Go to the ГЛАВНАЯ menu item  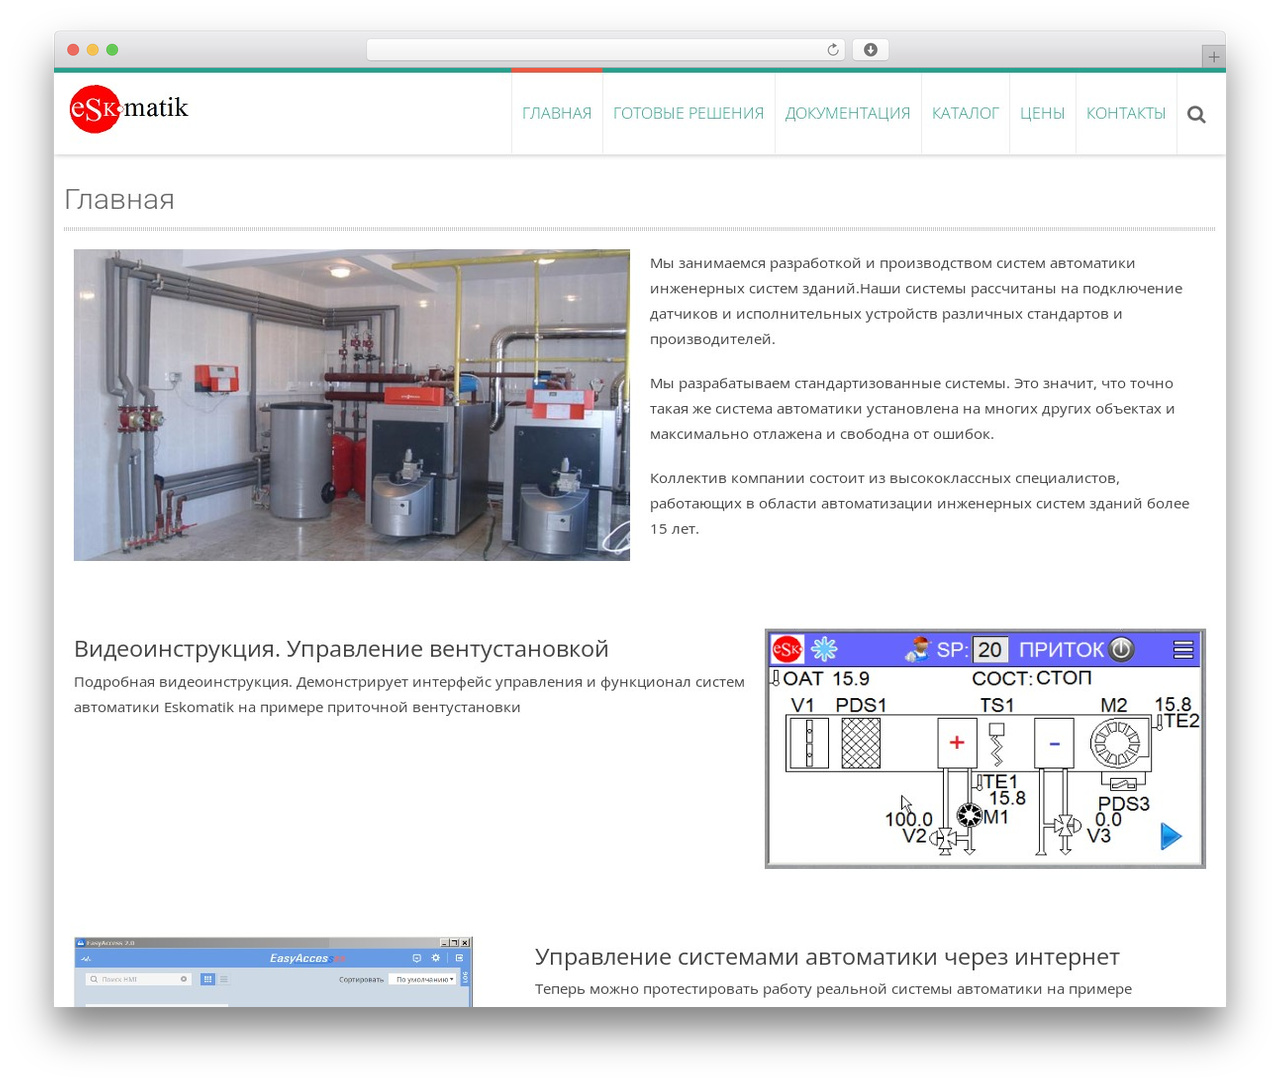(x=557, y=114)
